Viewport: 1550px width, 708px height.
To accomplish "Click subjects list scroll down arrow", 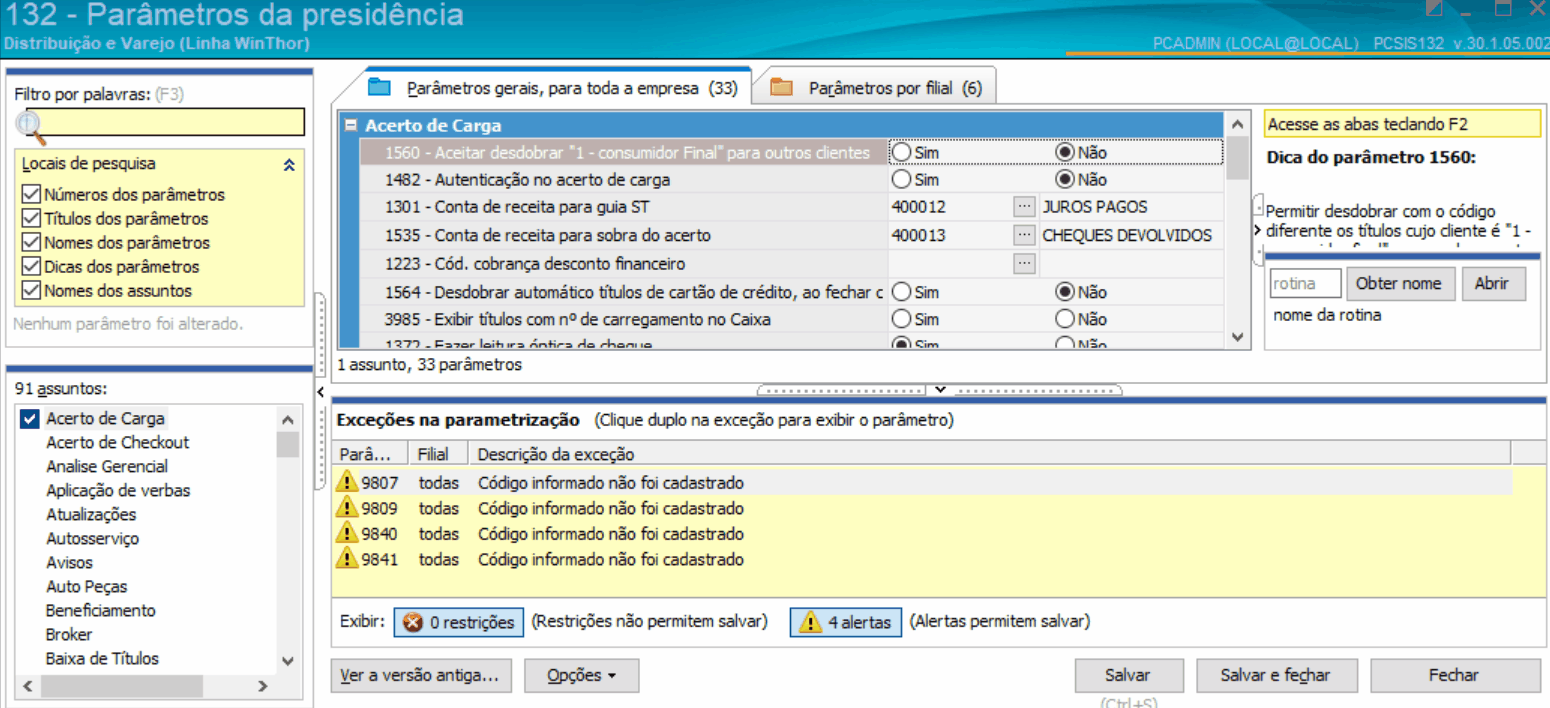I will [x=288, y=661].
